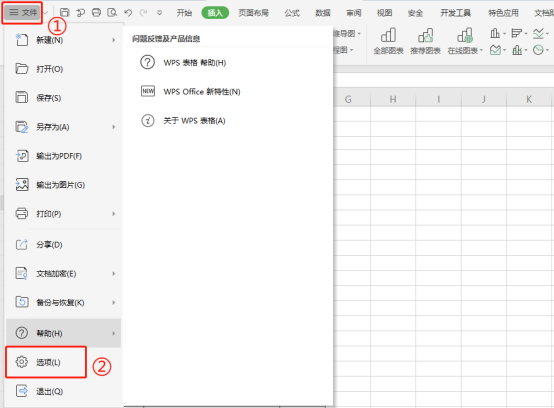Select the 插入 ribbon tab

[x=215, y=13]
